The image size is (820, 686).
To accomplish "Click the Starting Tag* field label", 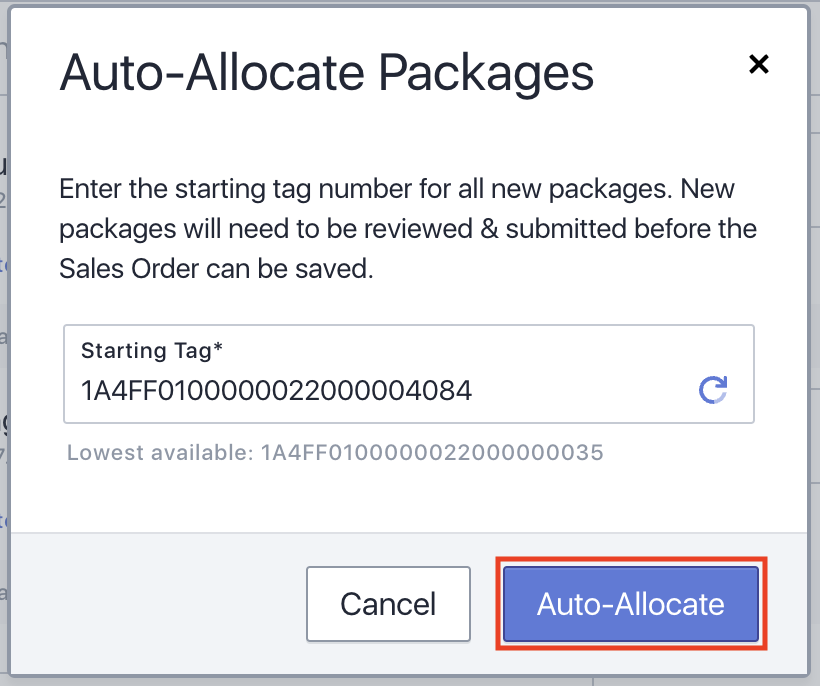I will click(x=152, y=350).
